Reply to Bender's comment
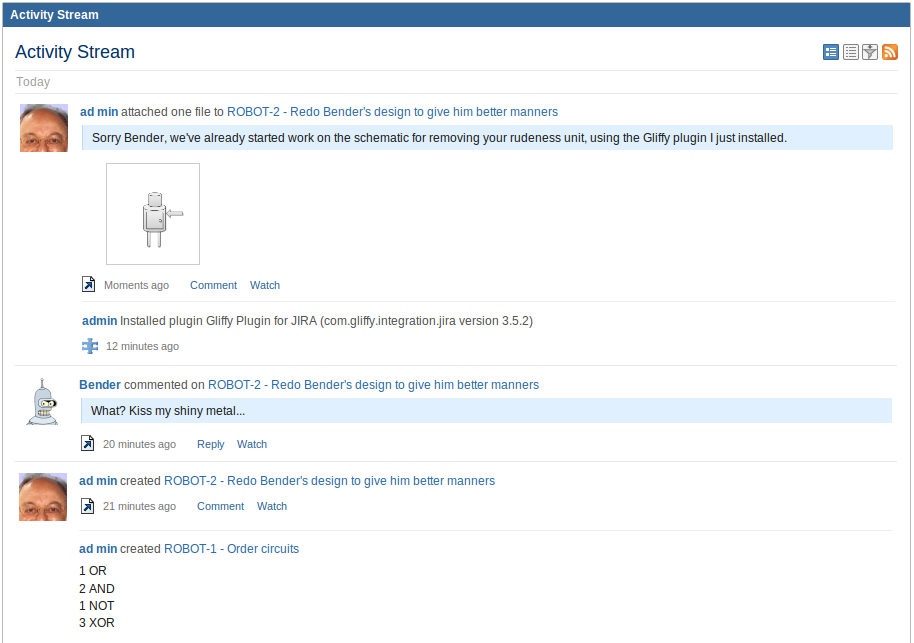914x643 pixels. [x=211, y=444]
